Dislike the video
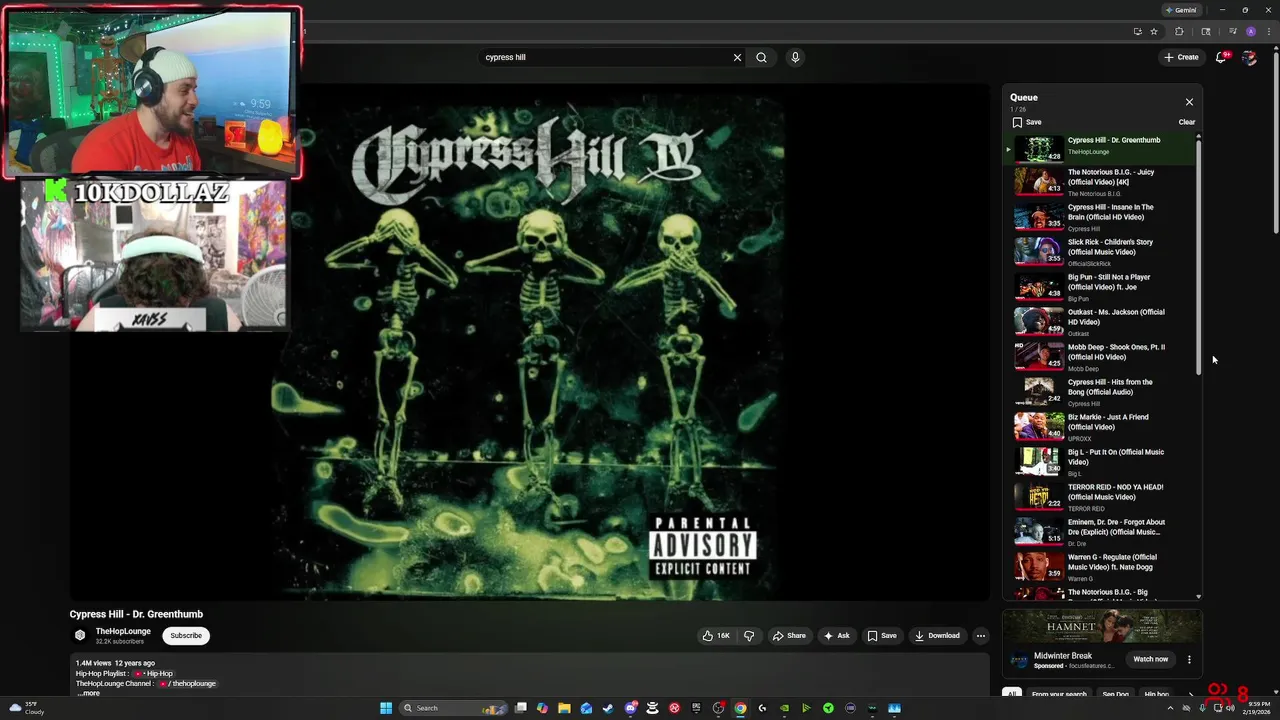Viewport: 1280px width, 720px height. click(x=749, y=636)
